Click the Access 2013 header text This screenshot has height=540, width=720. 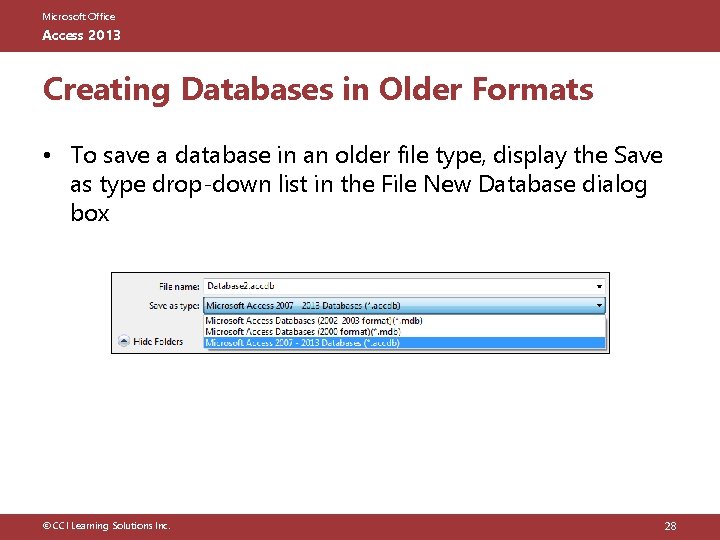pos(81,35)
